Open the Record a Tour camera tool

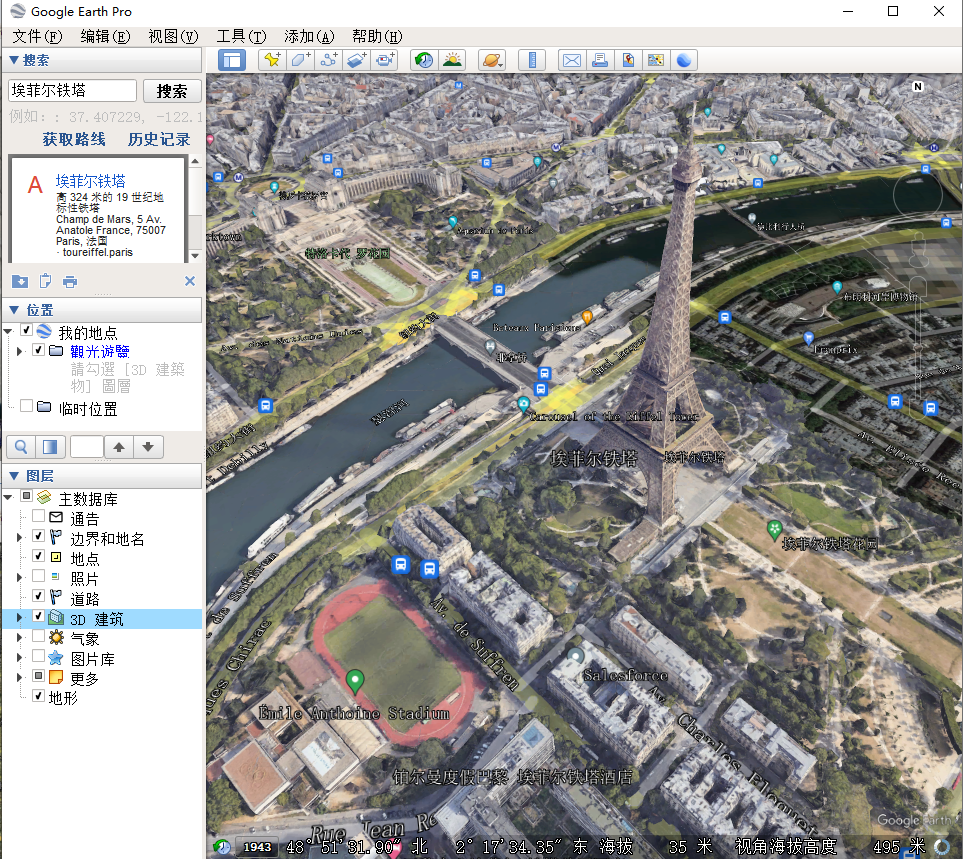386,60
